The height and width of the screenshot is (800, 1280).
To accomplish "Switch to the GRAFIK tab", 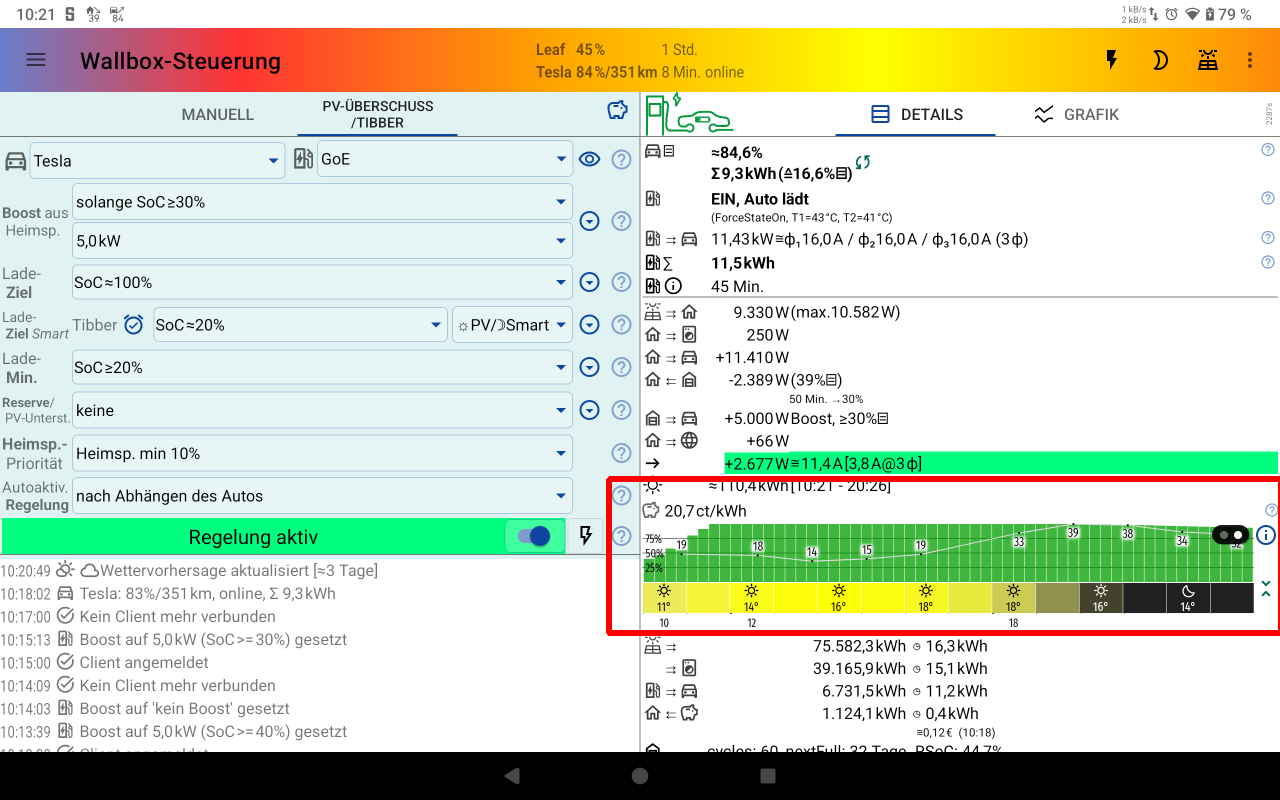I will point(1089,114).
